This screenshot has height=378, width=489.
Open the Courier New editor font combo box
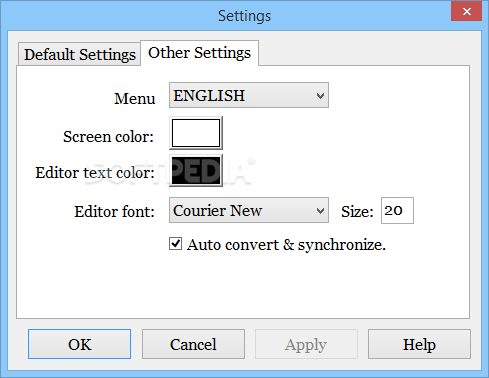[x=249, y=210]
